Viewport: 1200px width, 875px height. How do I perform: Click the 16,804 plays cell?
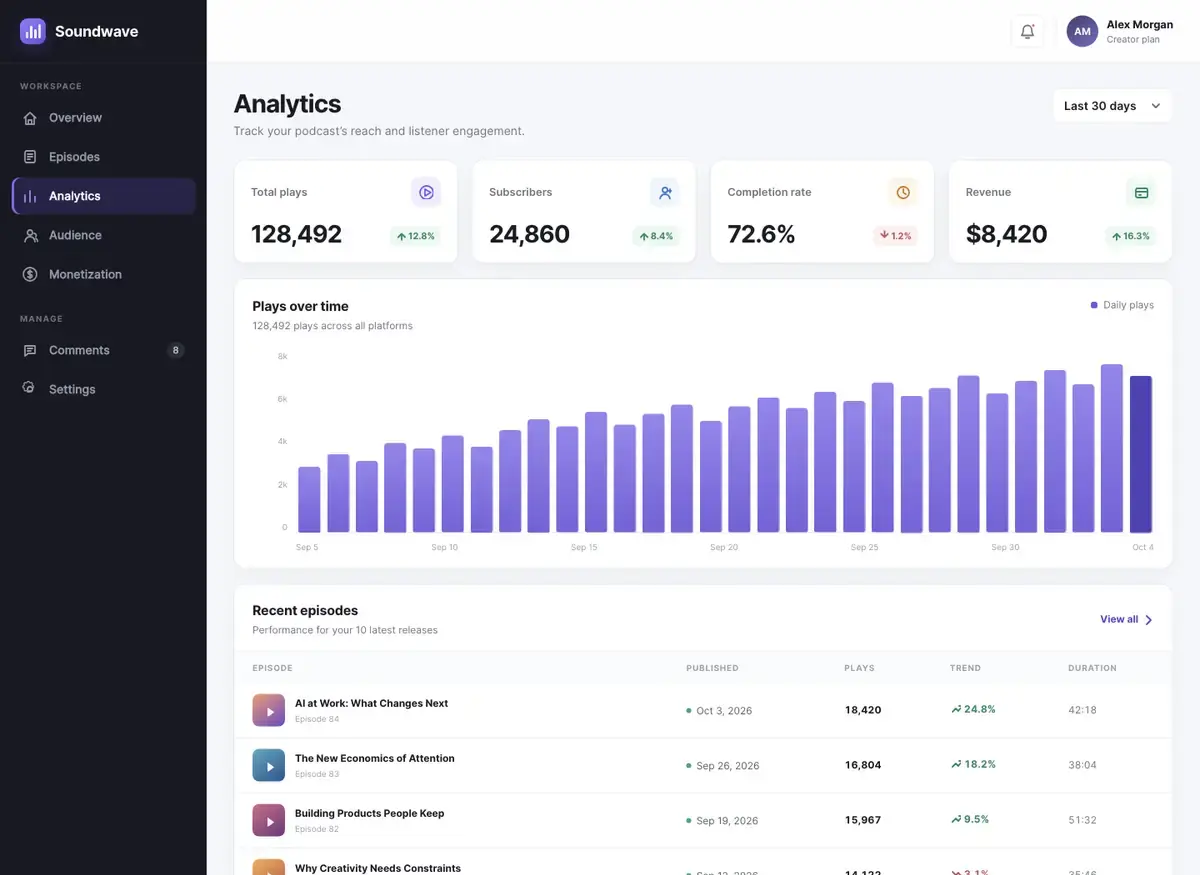863,765
